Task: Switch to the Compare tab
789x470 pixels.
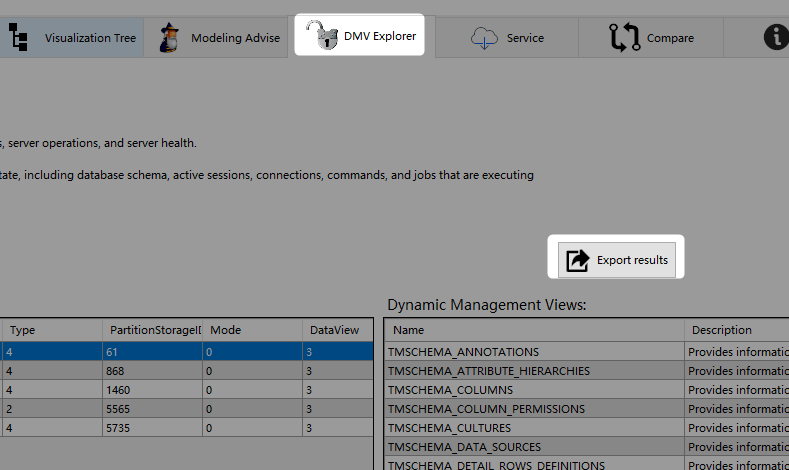Action: 670,38
